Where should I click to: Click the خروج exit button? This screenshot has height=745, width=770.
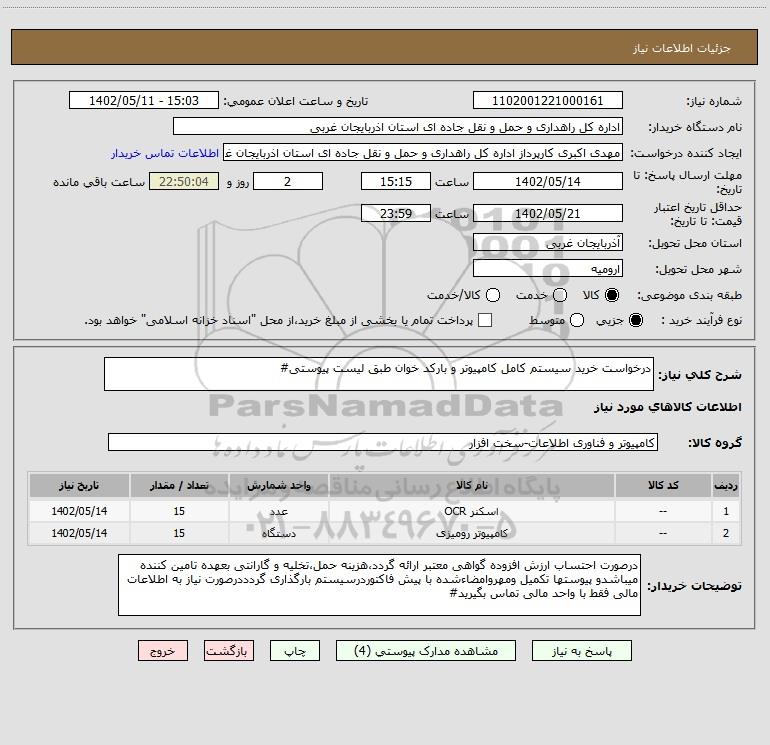click(x=163, y=651)
